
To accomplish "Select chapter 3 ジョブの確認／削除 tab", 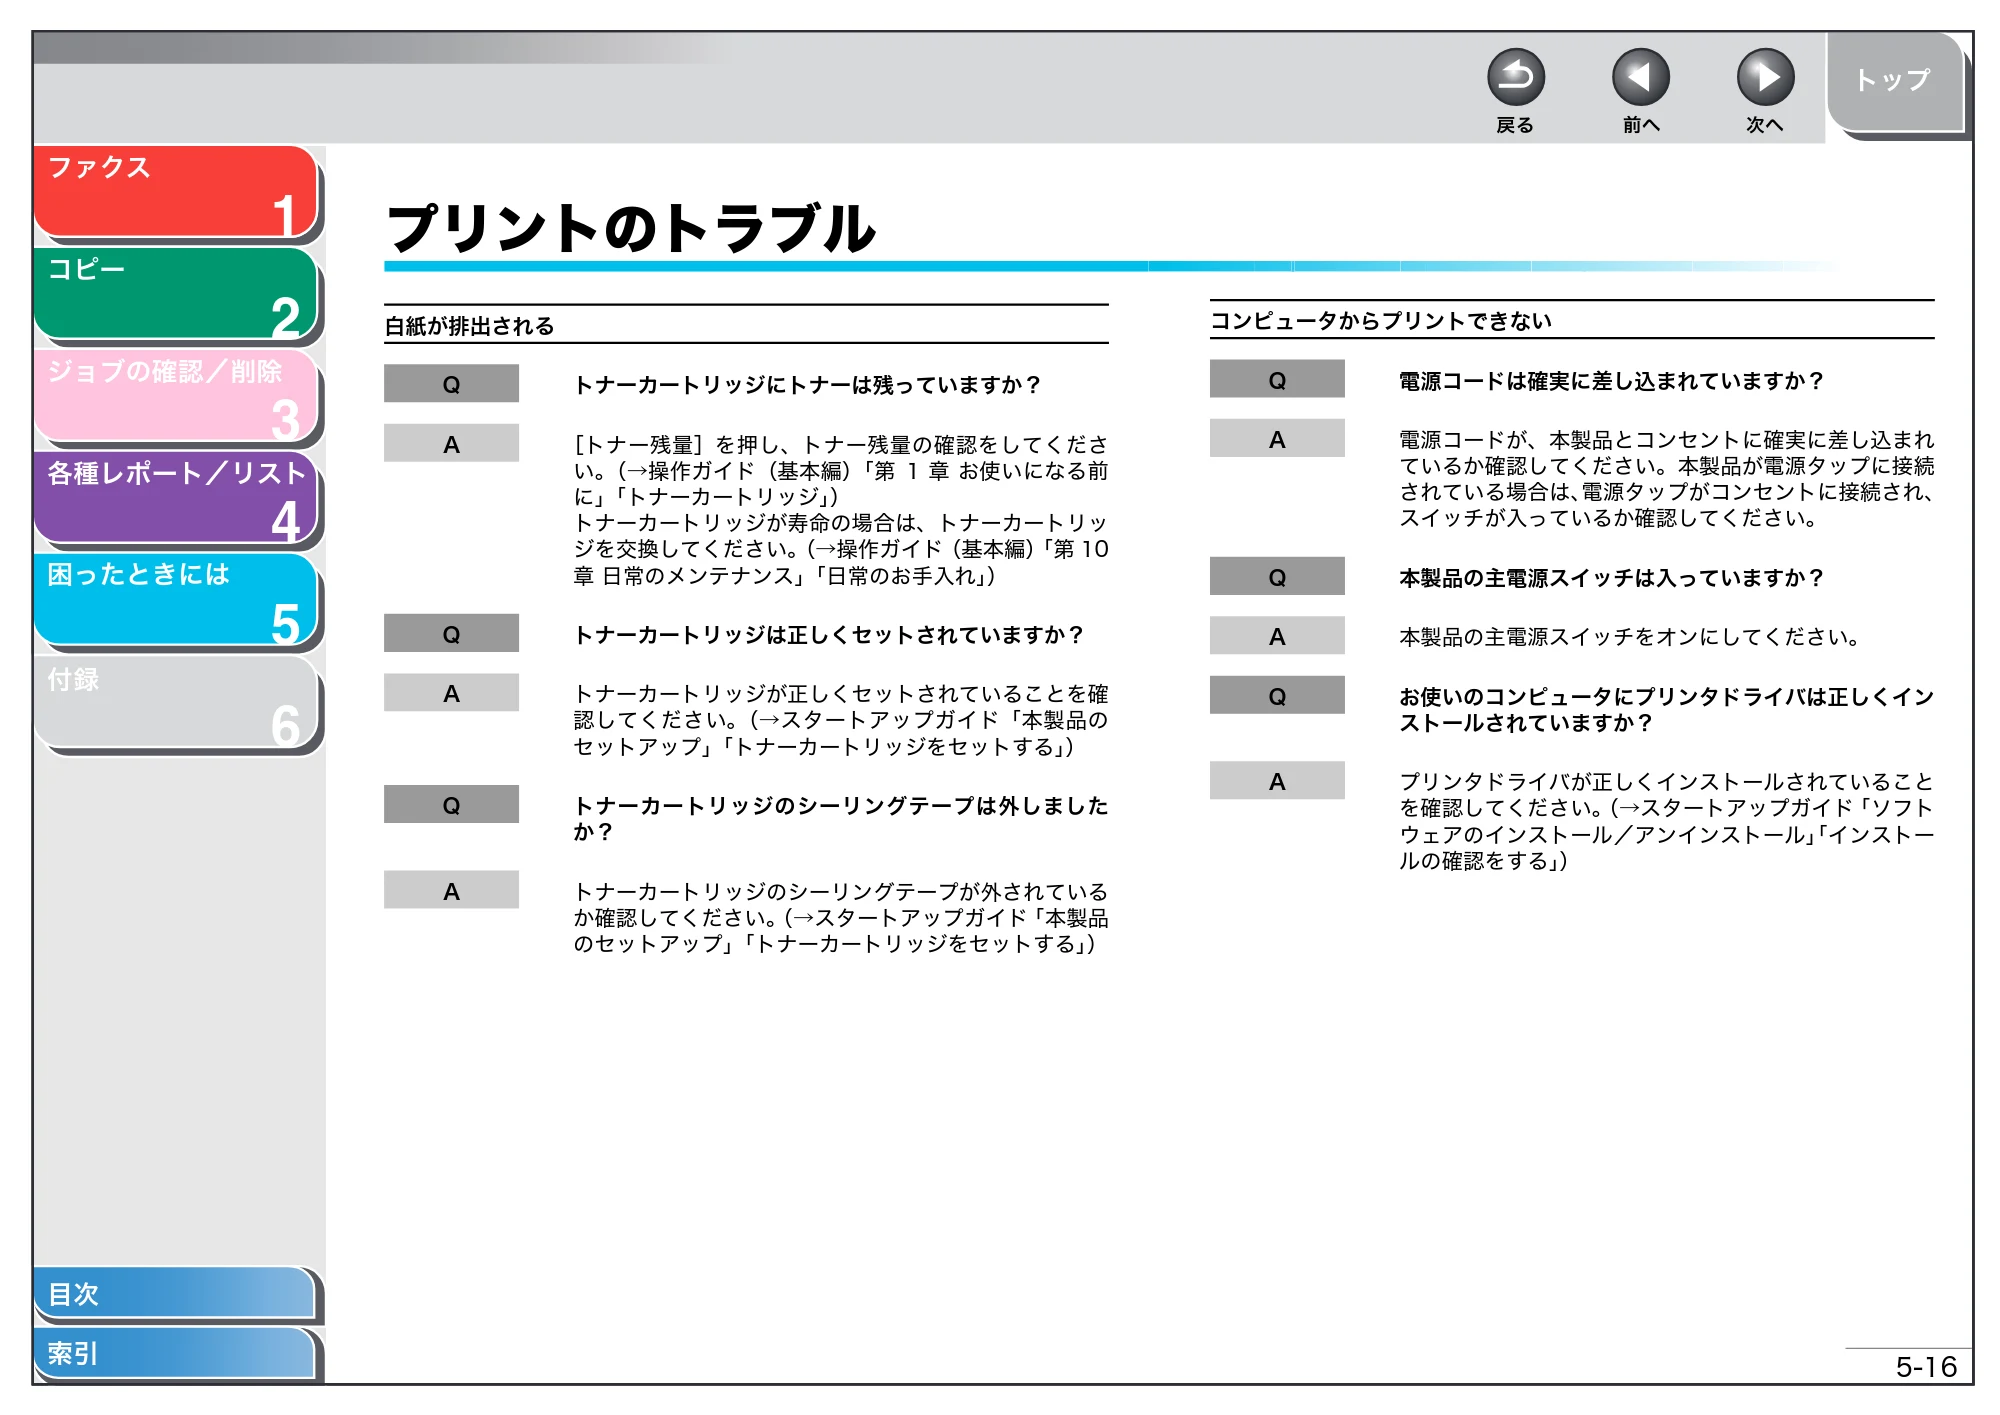I will (x=175, y=395).
